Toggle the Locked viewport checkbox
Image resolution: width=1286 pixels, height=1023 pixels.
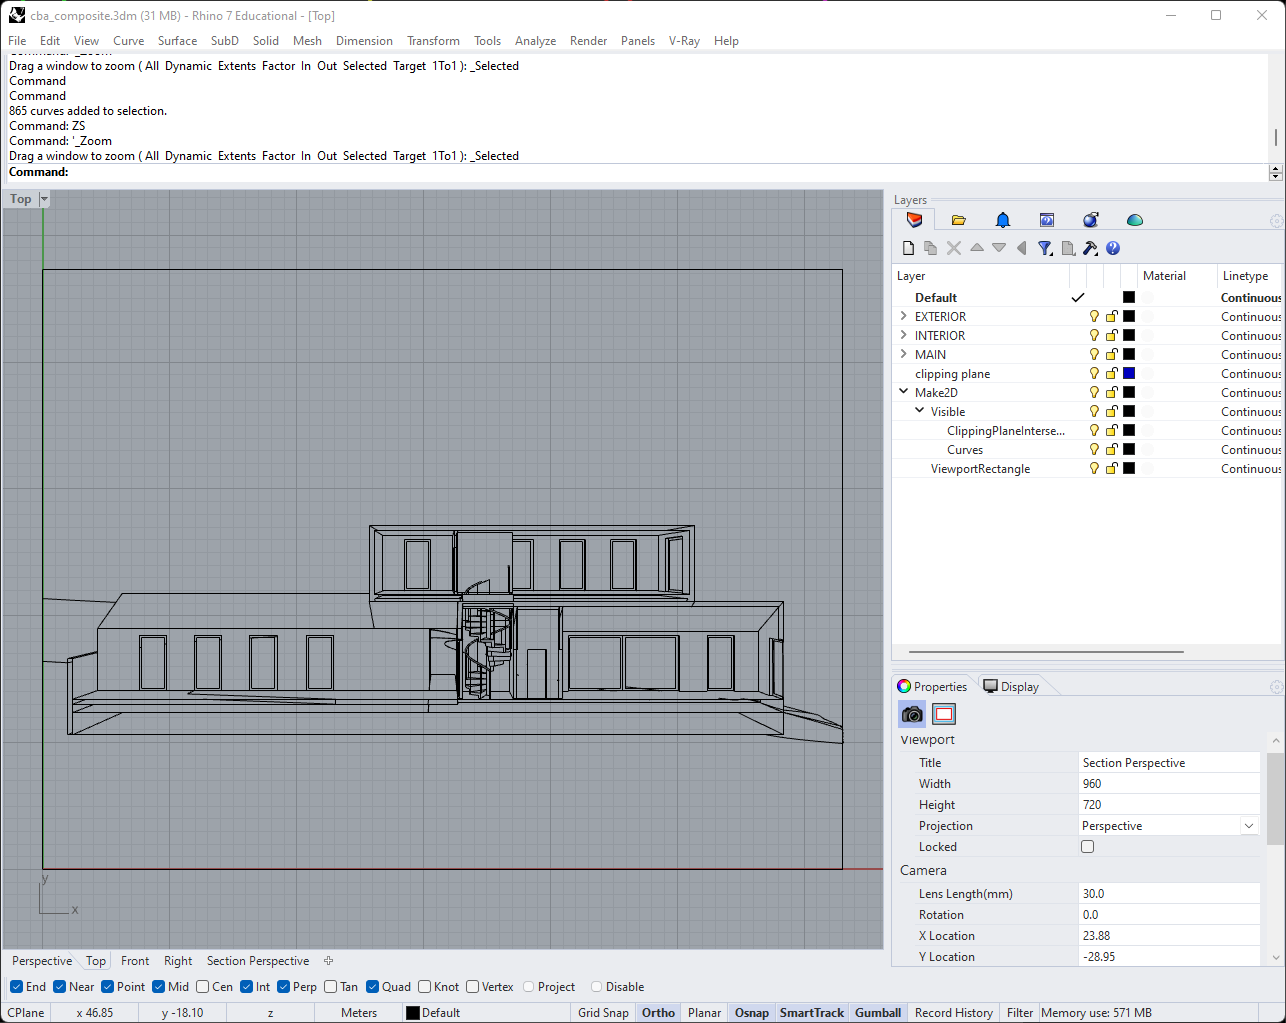(x=1088, y=847)
